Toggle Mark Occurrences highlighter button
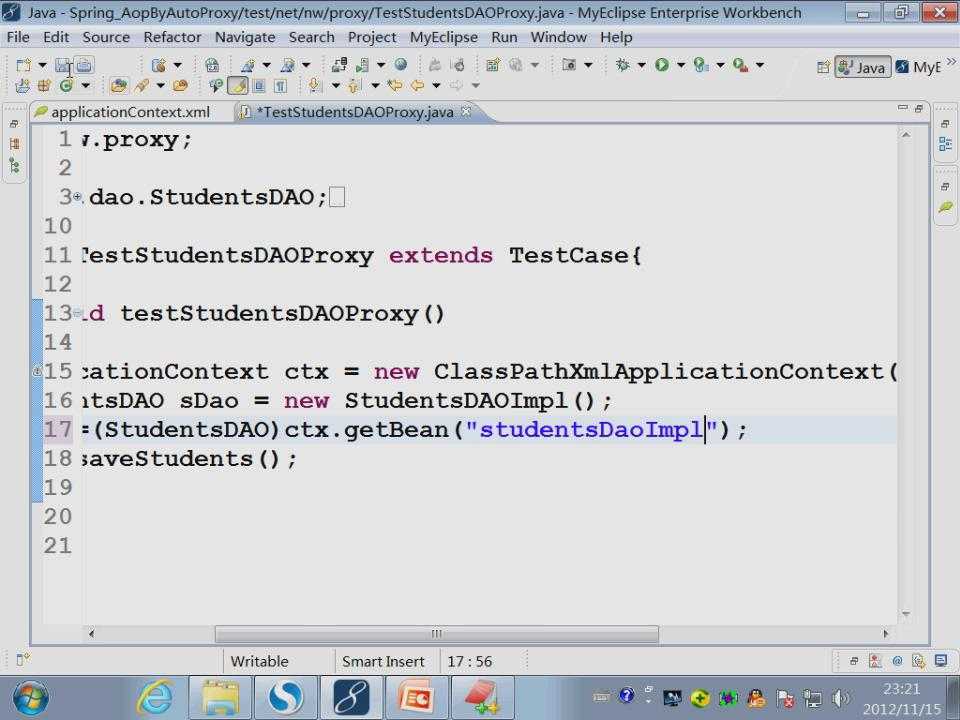Screen dimensions: 960x720 click(238, 86)
